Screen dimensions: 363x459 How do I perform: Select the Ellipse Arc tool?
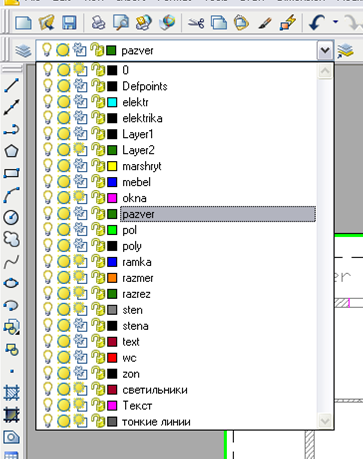click(11, 305)
